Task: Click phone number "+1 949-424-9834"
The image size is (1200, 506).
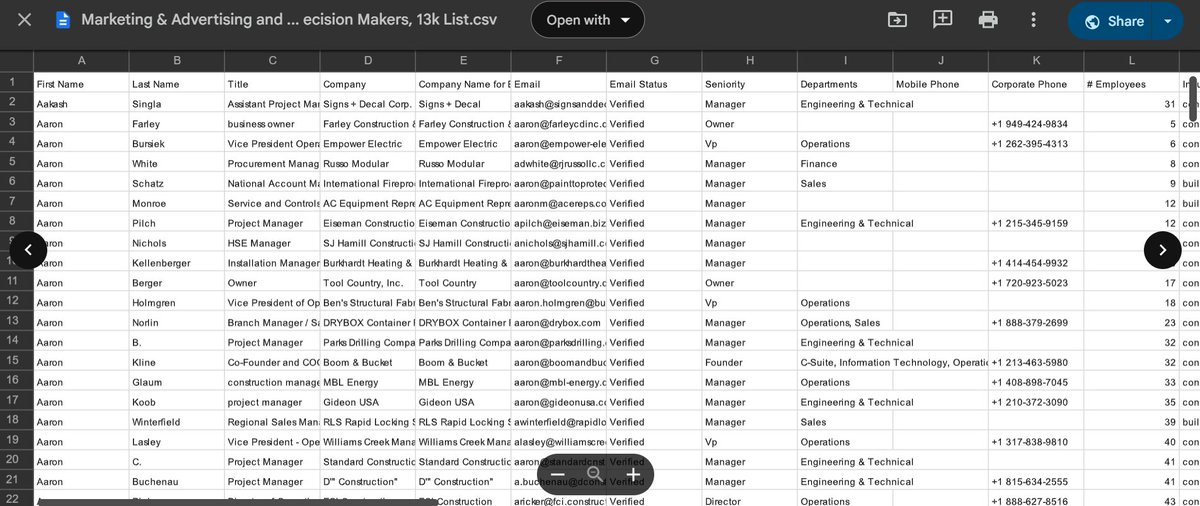Action: 1036,124
